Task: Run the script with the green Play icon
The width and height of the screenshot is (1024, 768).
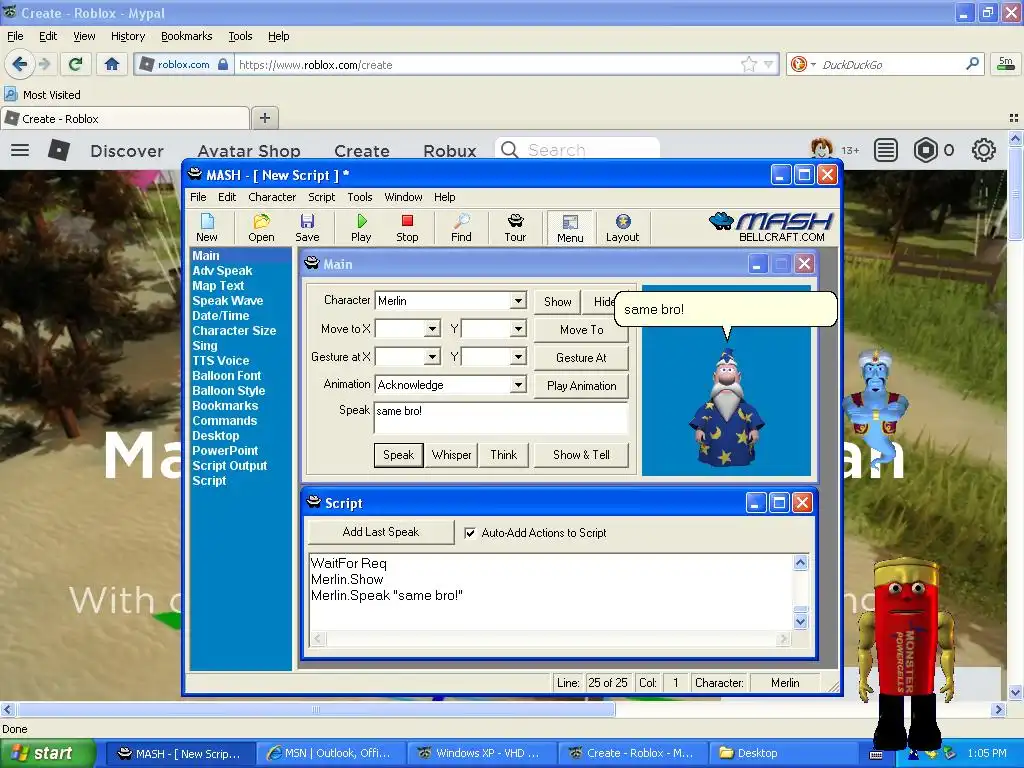Action: pos(361,227)
